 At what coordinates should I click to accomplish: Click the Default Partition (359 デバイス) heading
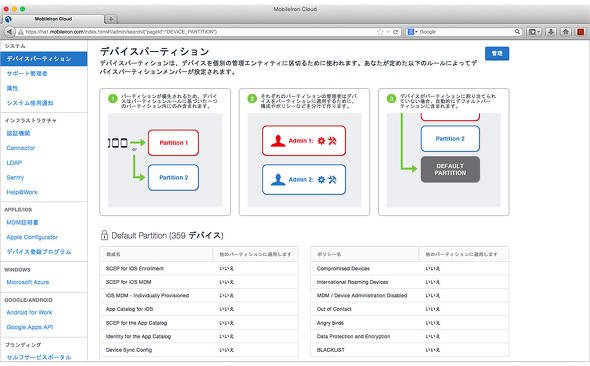click(167, 235)
